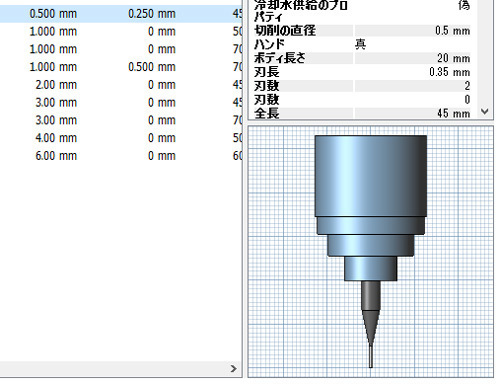This screenshot has height=384, width=500.
Task: Click the 刃数 value showing 2
Action: tap(412, 86)
